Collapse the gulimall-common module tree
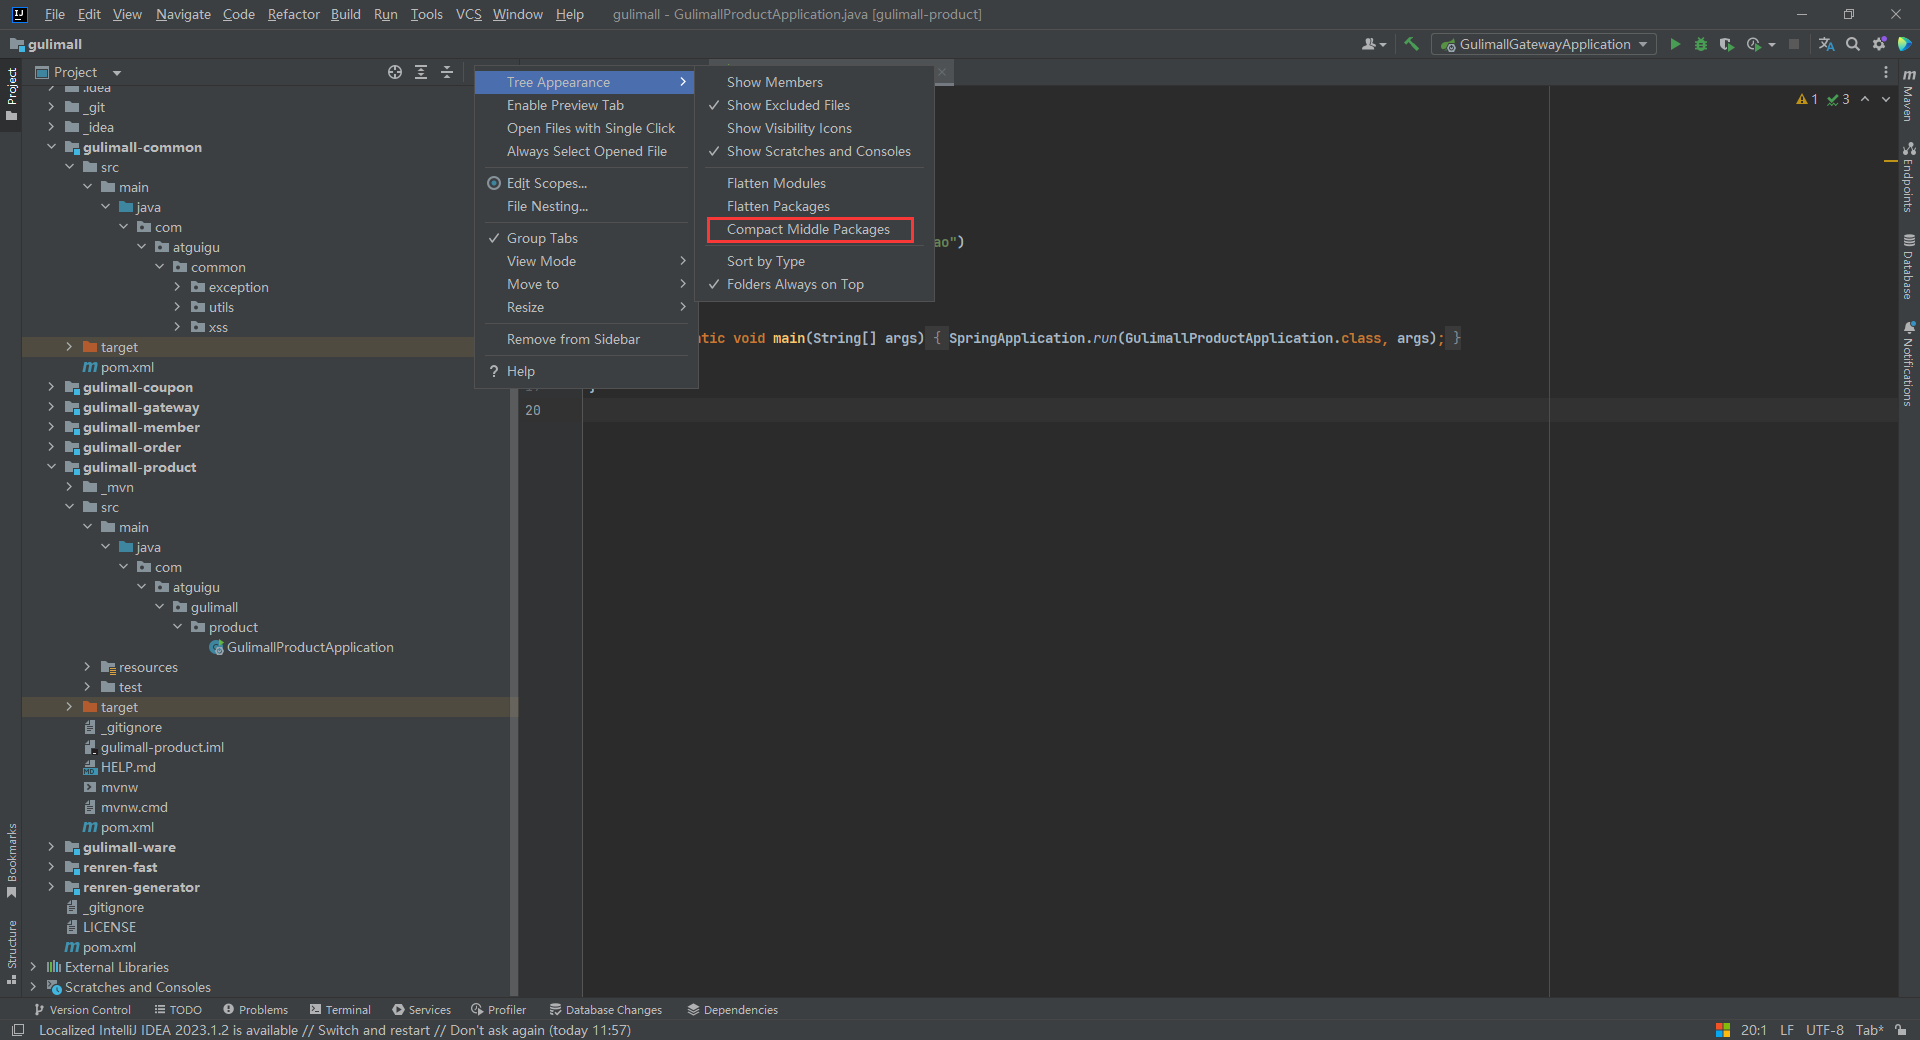Image resolution: width=1920 pixels, height=1040 pixels. click(51, 147)
